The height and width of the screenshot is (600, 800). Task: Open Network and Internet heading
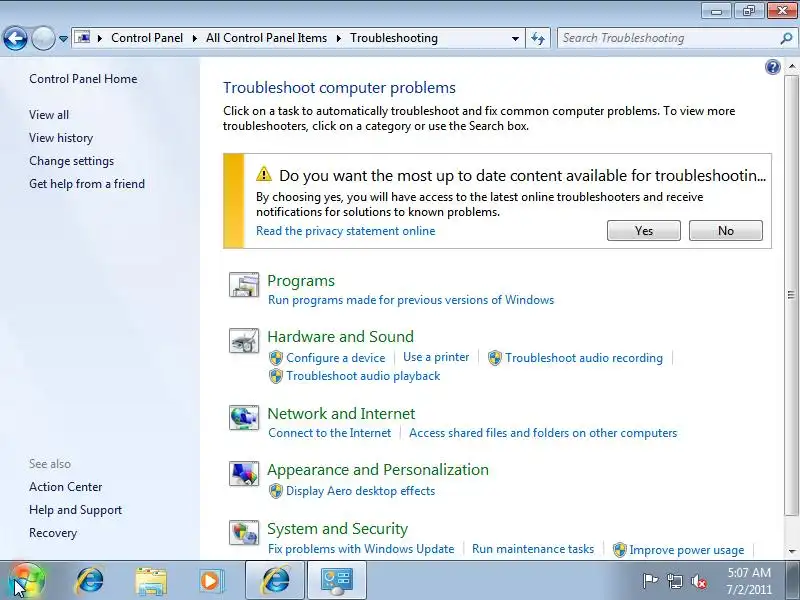(341, 413)
